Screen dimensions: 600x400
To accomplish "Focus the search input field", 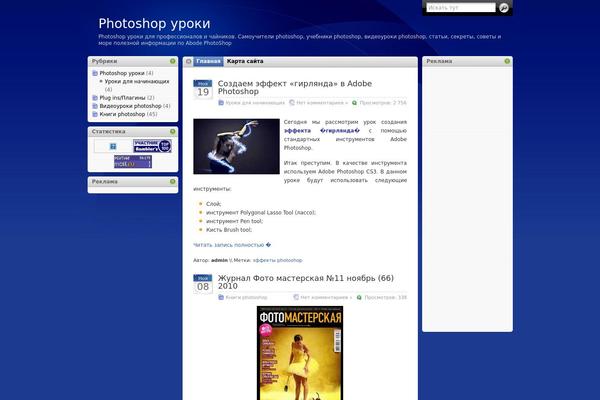I will pos(461,7).
